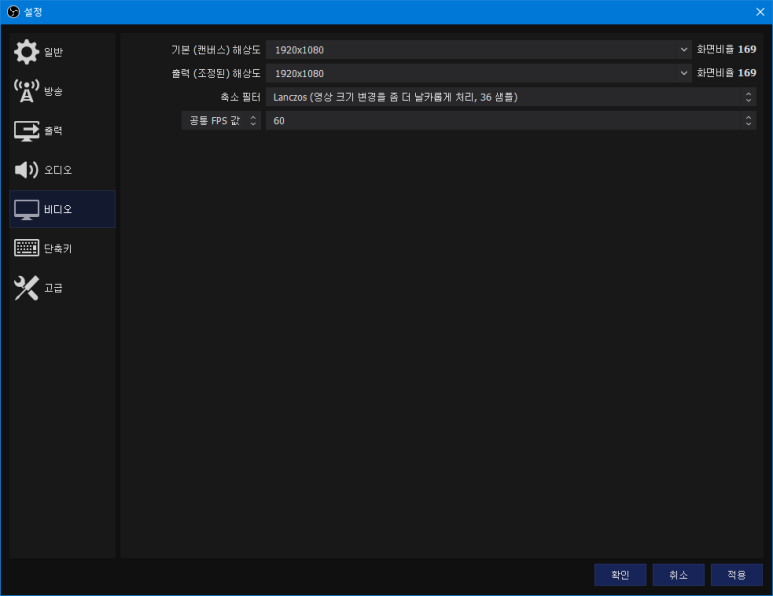Switch to the 방송 settings tab label

53,92
